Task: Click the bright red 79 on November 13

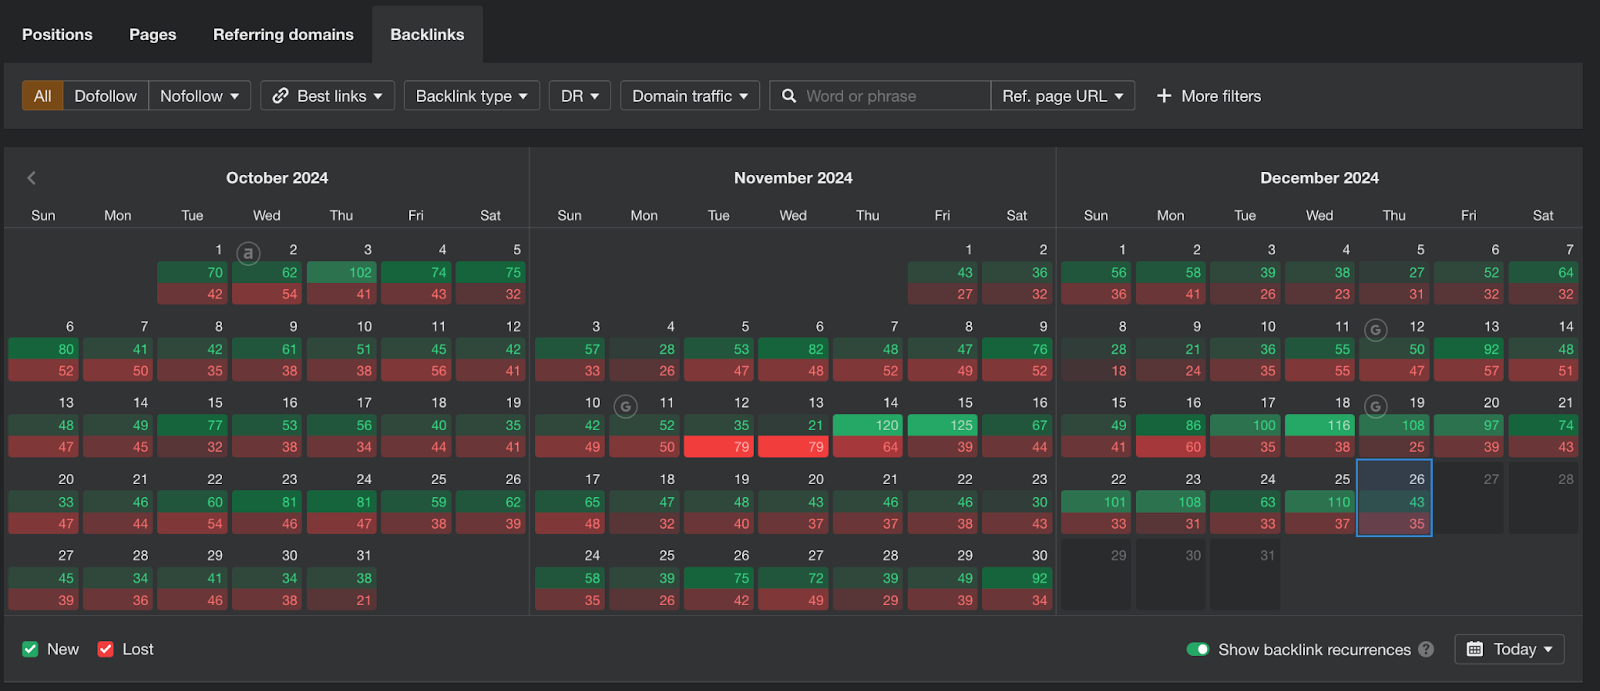Action: click(x=793, y=447)
